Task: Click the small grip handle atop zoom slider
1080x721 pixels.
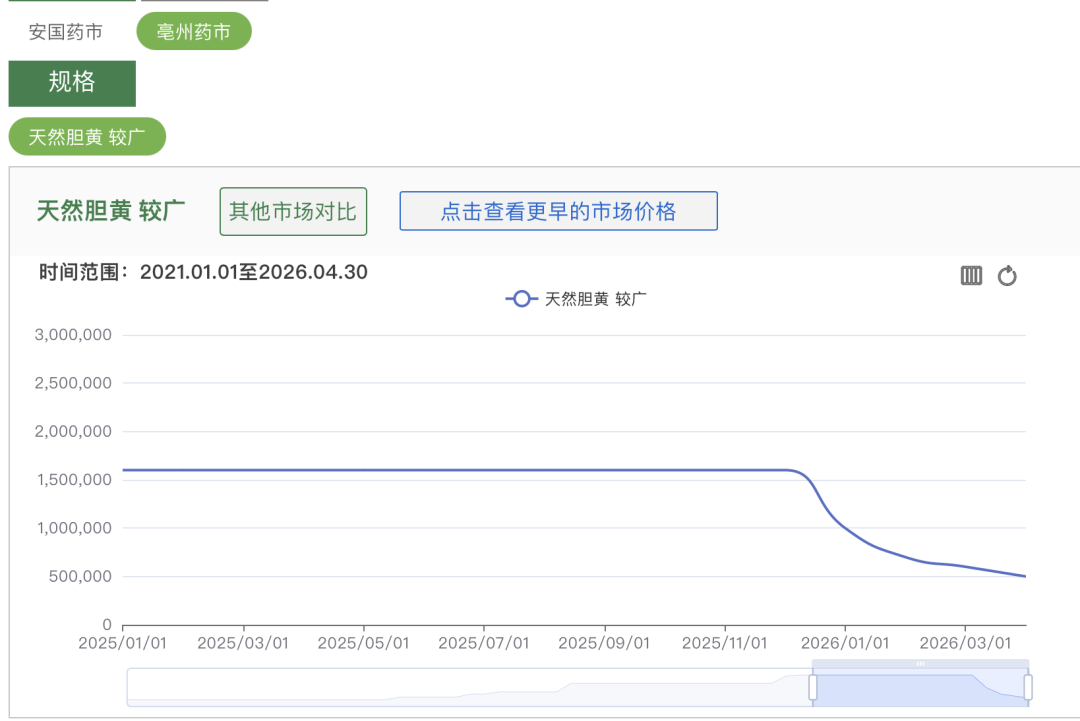Action: coord(920,664)
